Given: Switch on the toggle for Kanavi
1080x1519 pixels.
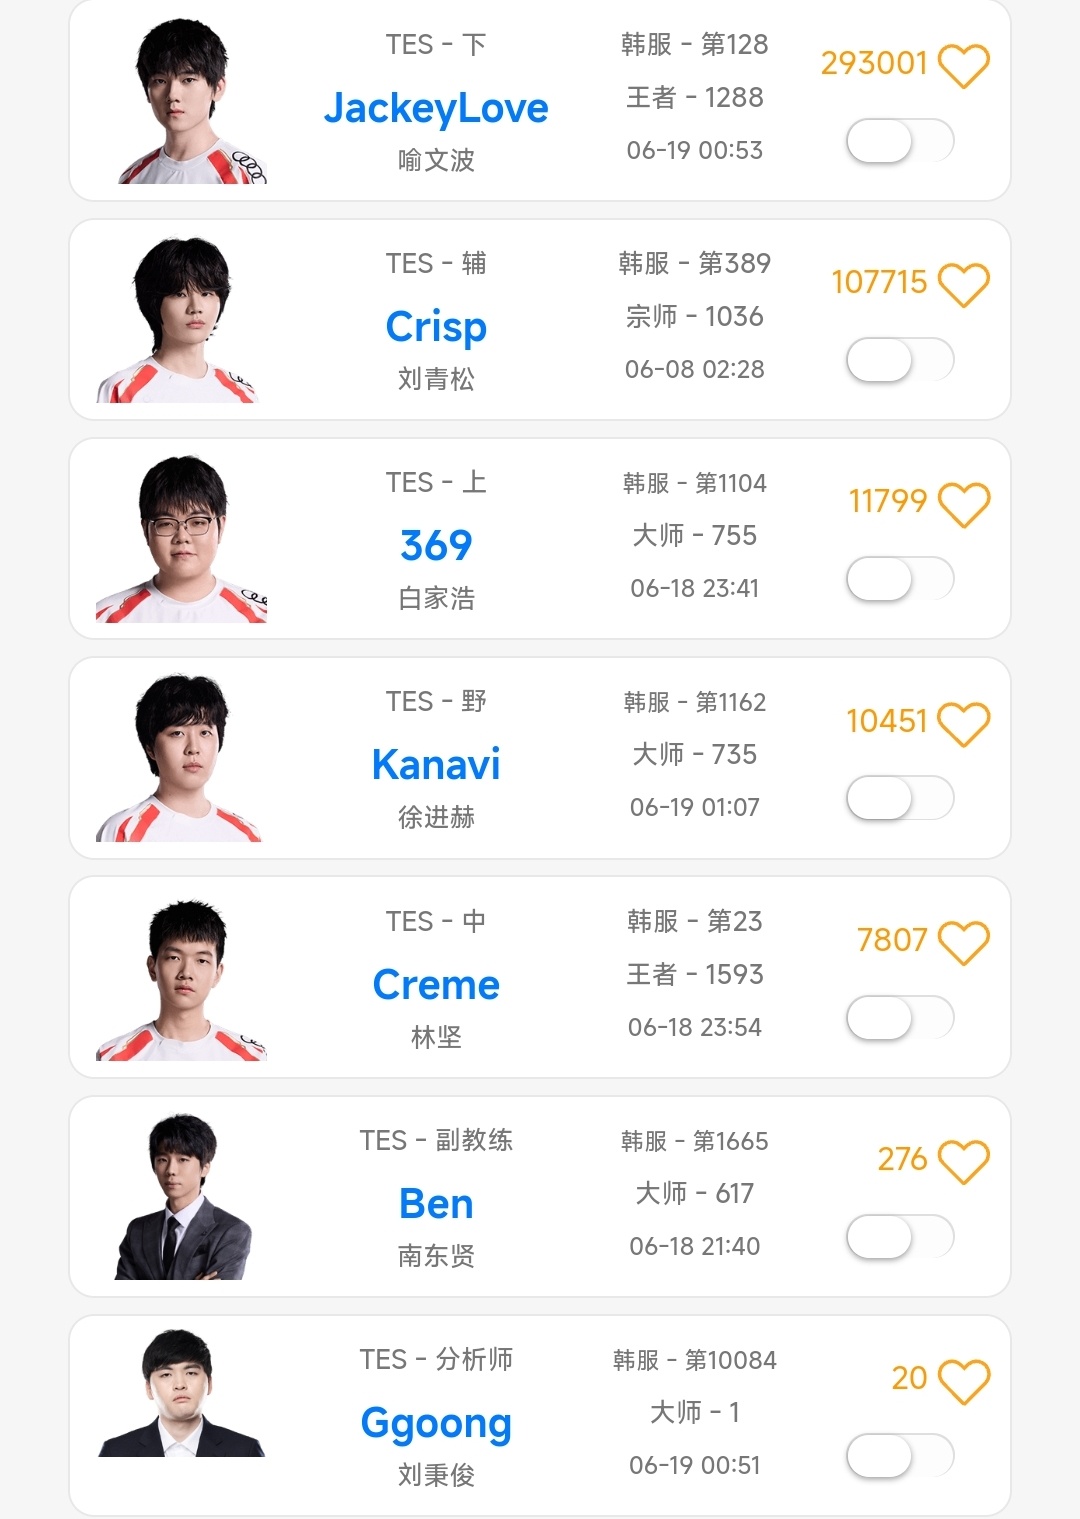Looking at the screenshot, I should (900, 798).
